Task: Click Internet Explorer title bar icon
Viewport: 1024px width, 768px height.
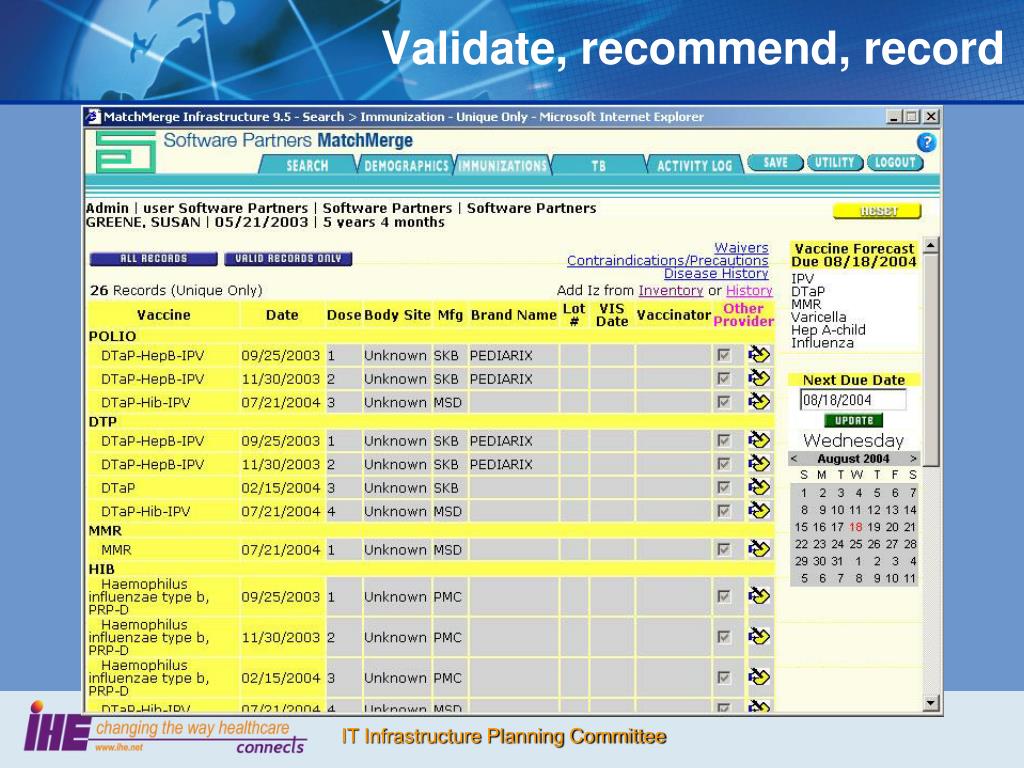Action: 93,116
